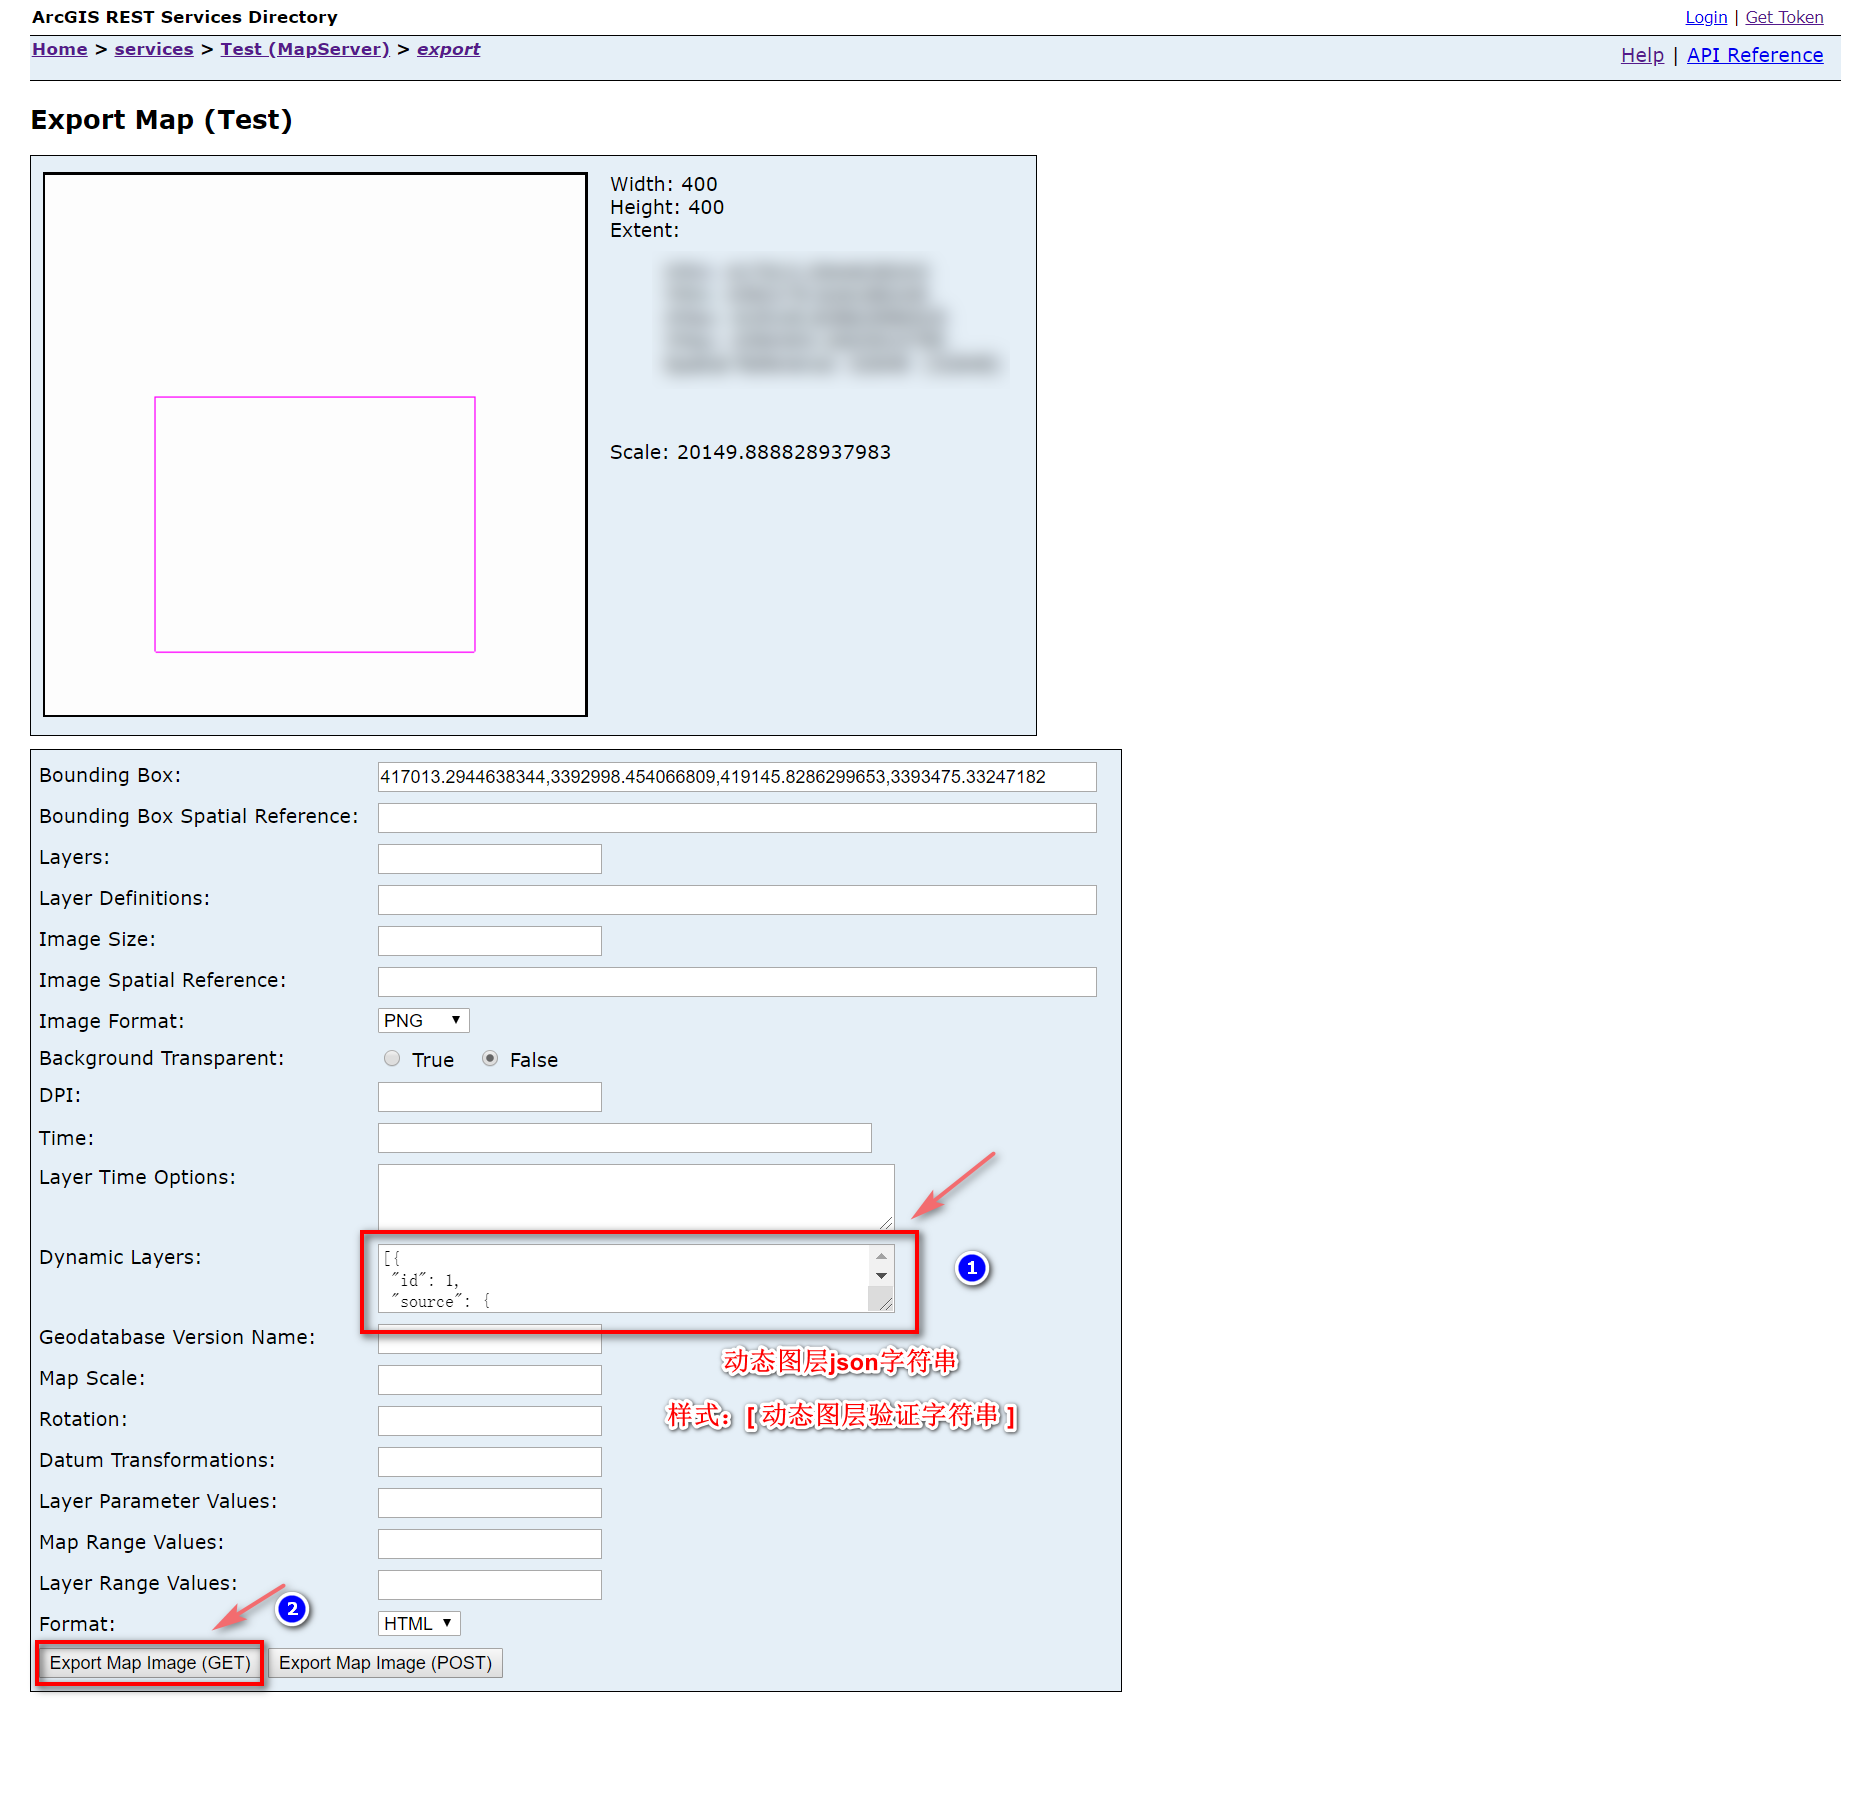
Task: Click the Dynamic Layers textarea resize handle
Action: click(x=885, y=1303)
